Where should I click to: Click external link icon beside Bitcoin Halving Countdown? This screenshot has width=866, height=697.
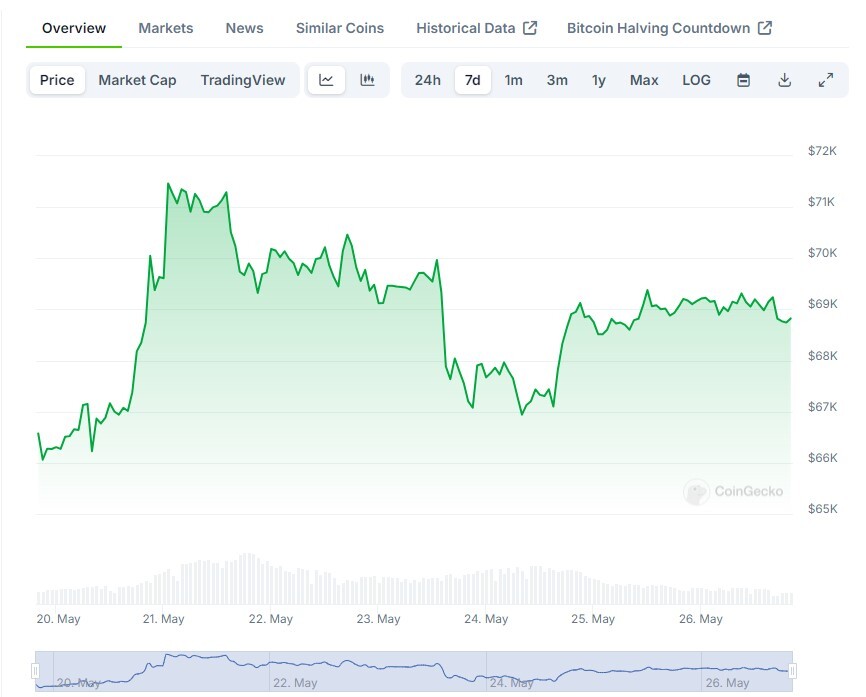765,28
